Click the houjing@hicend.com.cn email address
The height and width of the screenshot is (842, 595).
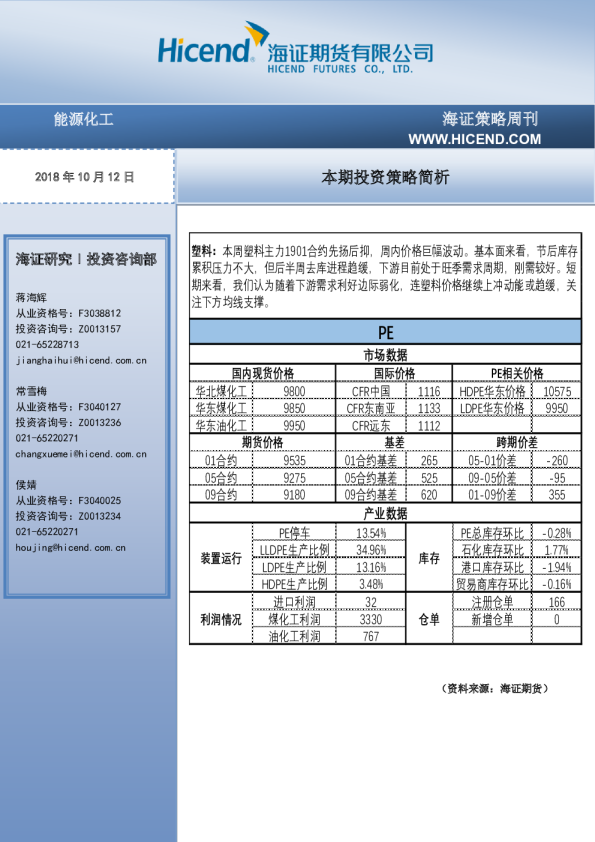pyautogui.click(x=70, y=548)
